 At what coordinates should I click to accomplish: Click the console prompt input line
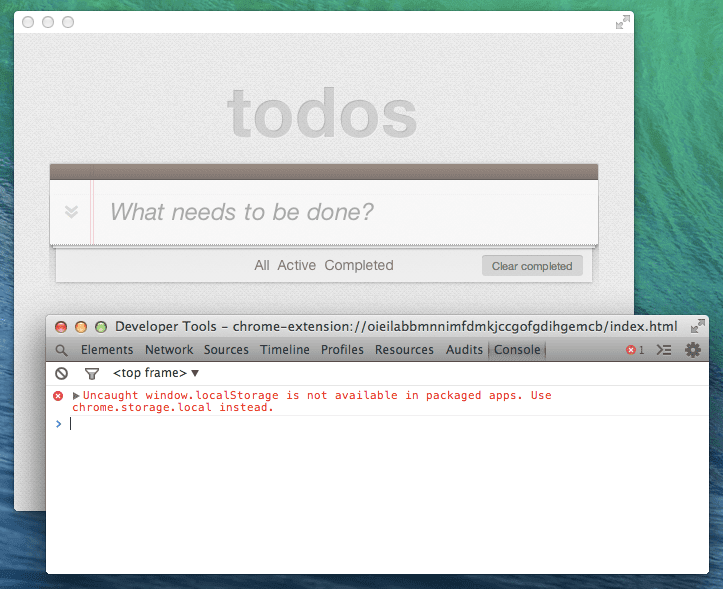point(380,424)
